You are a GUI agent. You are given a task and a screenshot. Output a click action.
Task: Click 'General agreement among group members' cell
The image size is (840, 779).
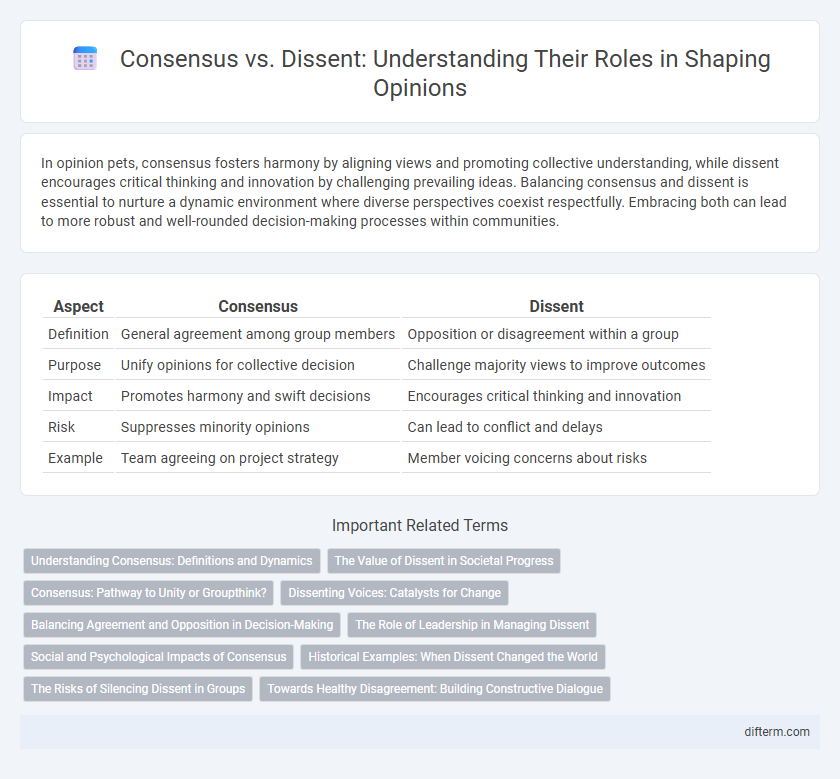(258, 334)
